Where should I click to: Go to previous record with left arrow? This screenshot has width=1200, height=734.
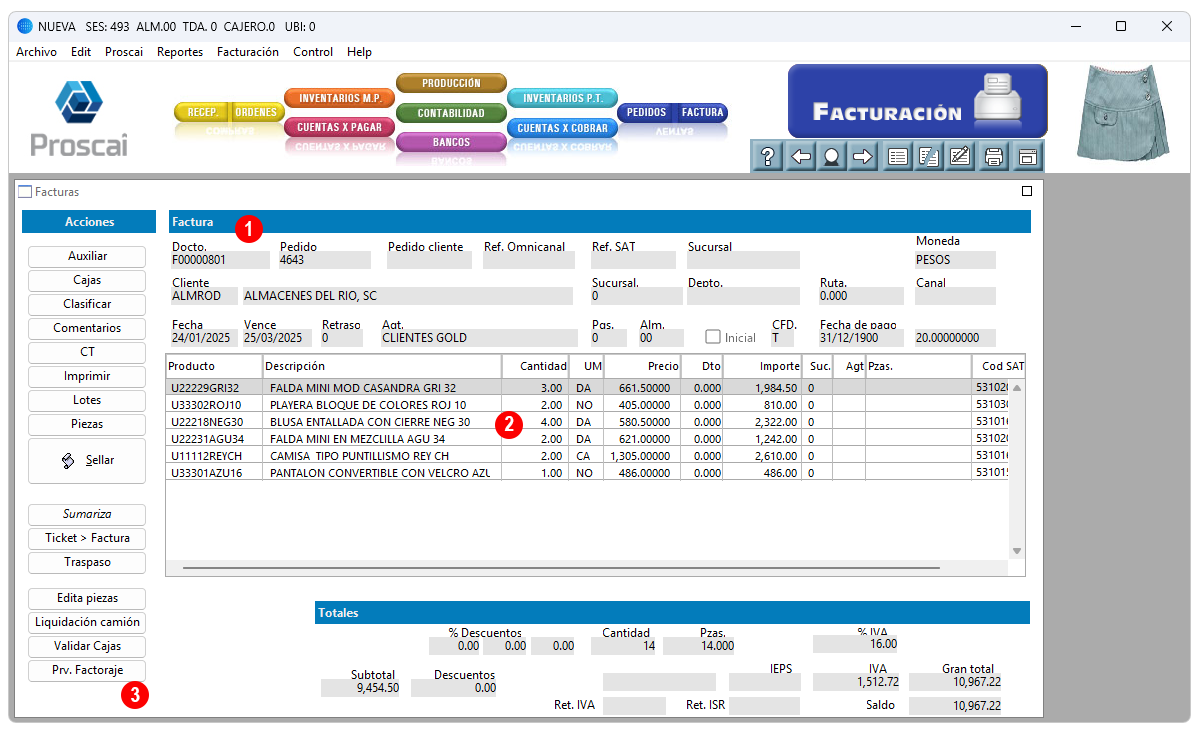[x=800, y=157]
